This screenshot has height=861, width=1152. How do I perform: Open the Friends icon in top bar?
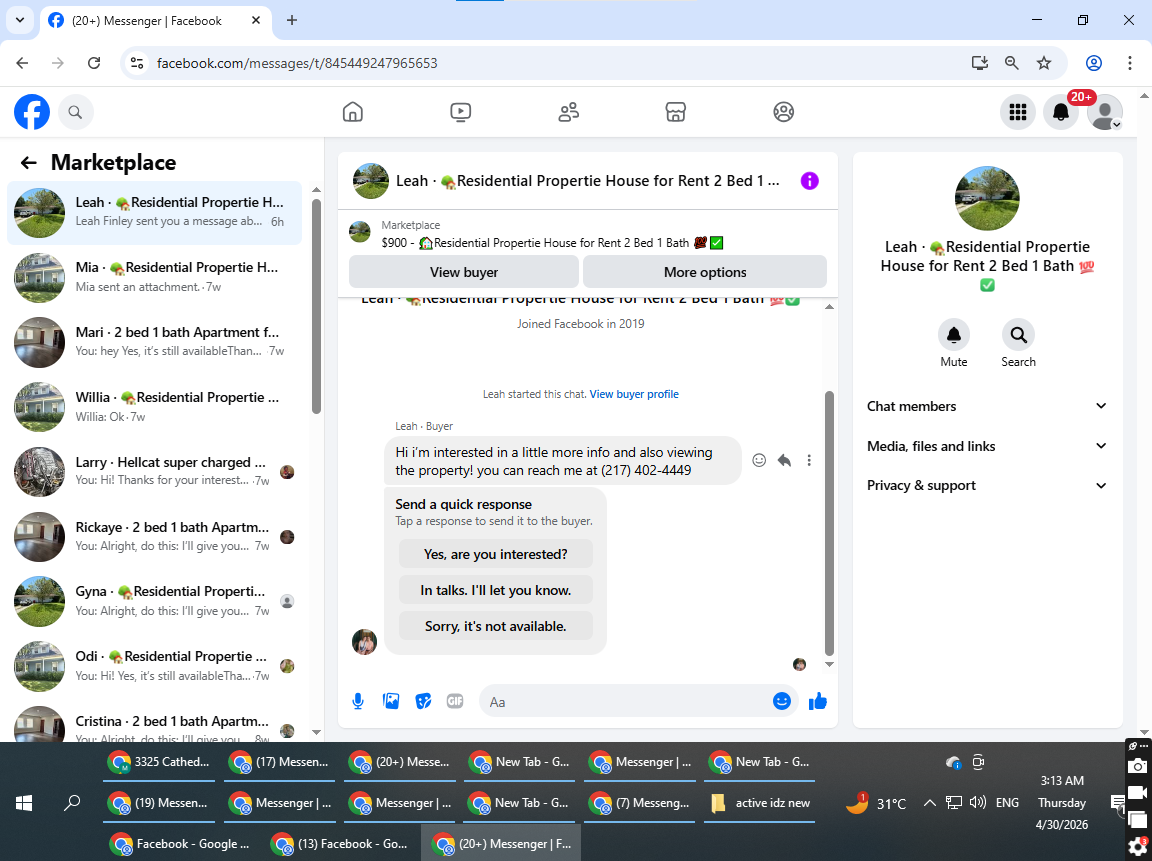[569, 112]
